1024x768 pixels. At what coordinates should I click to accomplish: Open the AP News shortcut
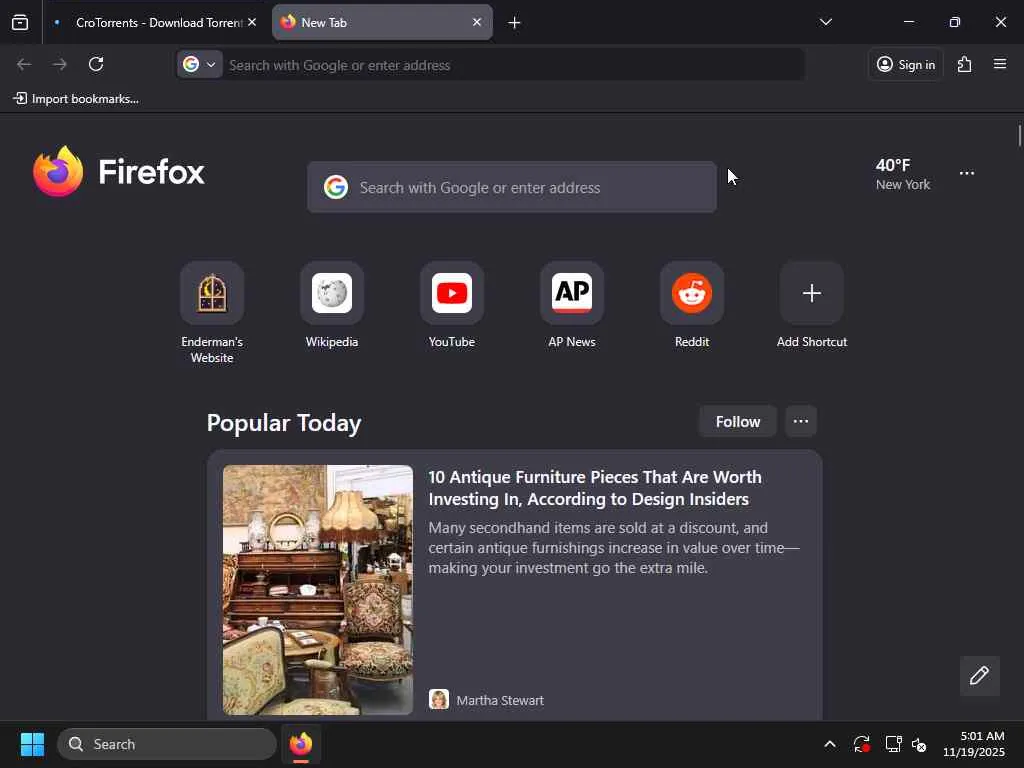click(572, 306)
